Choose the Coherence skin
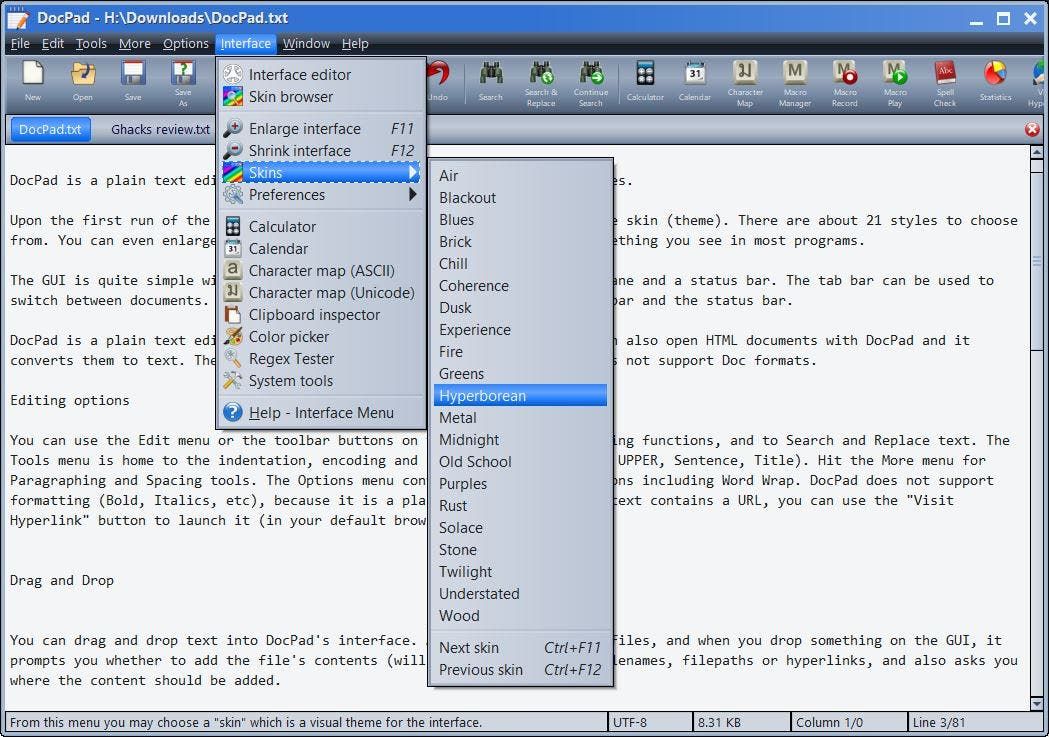1049x737 pixels. pyautogui.click(x=520, y=286)
